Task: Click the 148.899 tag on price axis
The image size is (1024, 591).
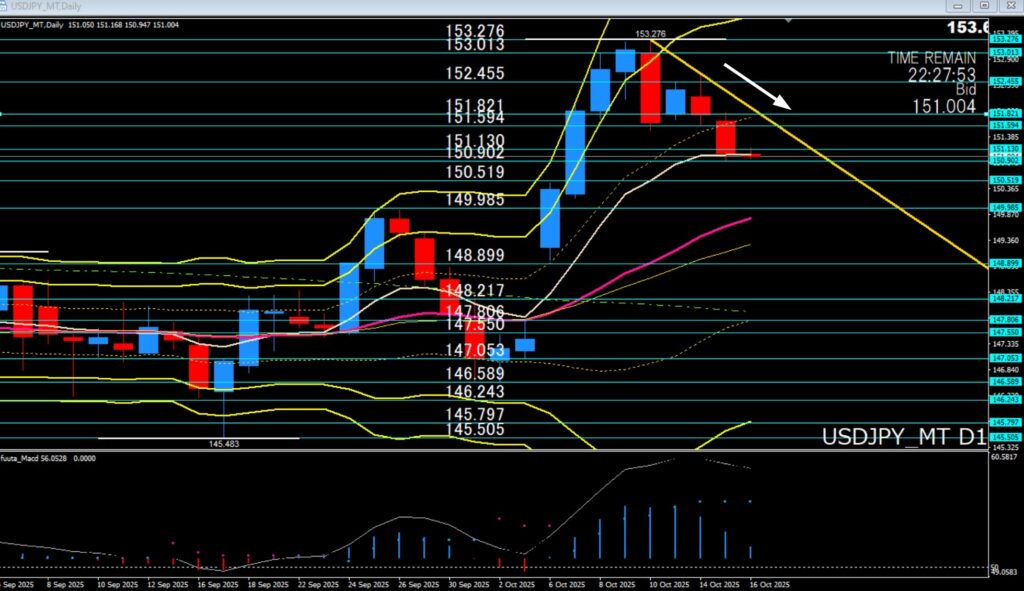Action: click(x=1004, y=264)
